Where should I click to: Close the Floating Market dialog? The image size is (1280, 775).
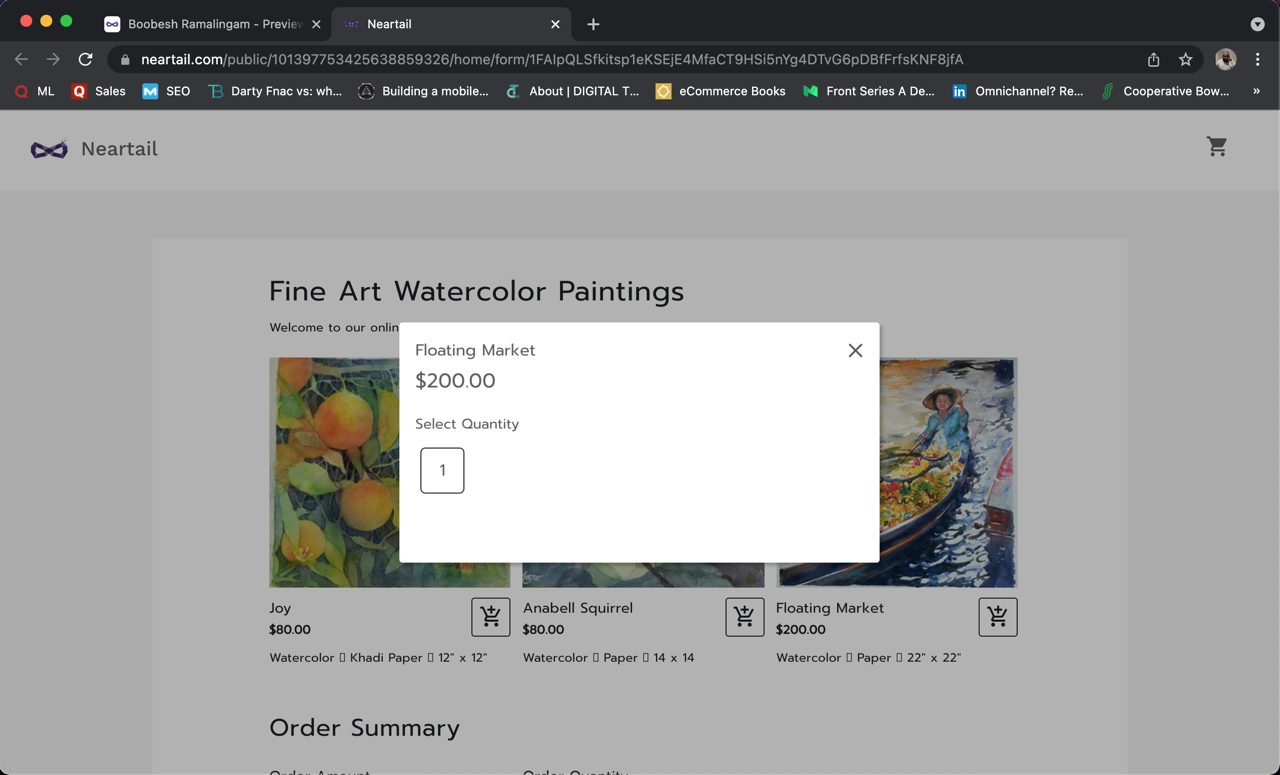click(855, 350)
